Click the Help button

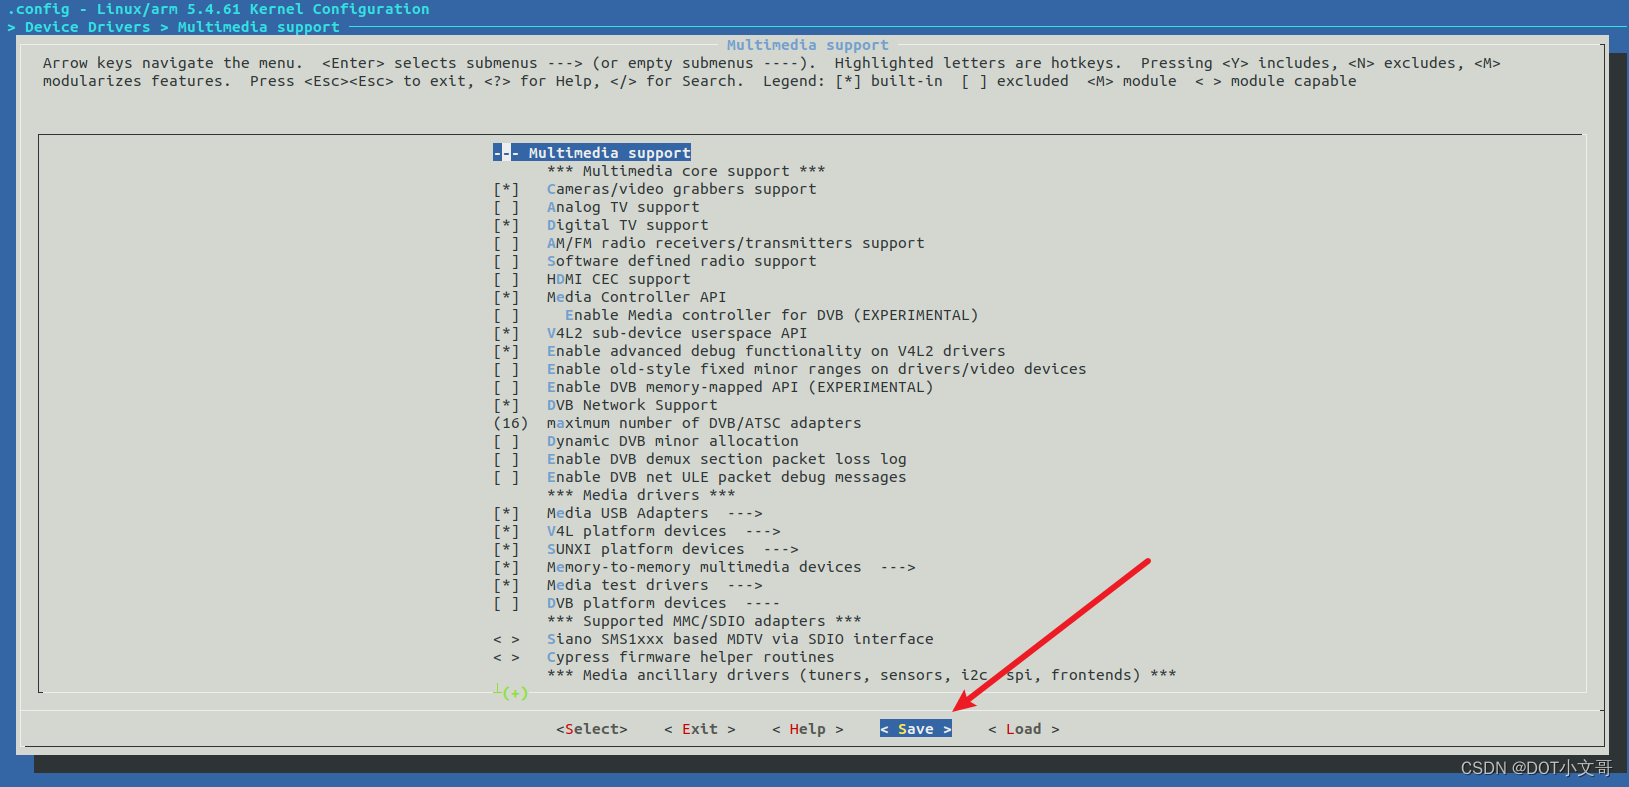pyautogui.click(x=808, y=729)
